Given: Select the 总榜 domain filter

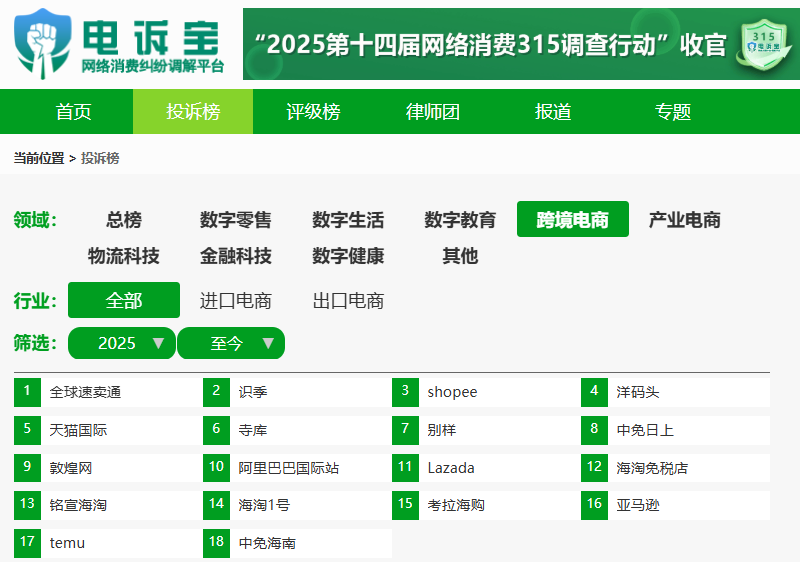Looking at the screenshot, I should point(124,220).
